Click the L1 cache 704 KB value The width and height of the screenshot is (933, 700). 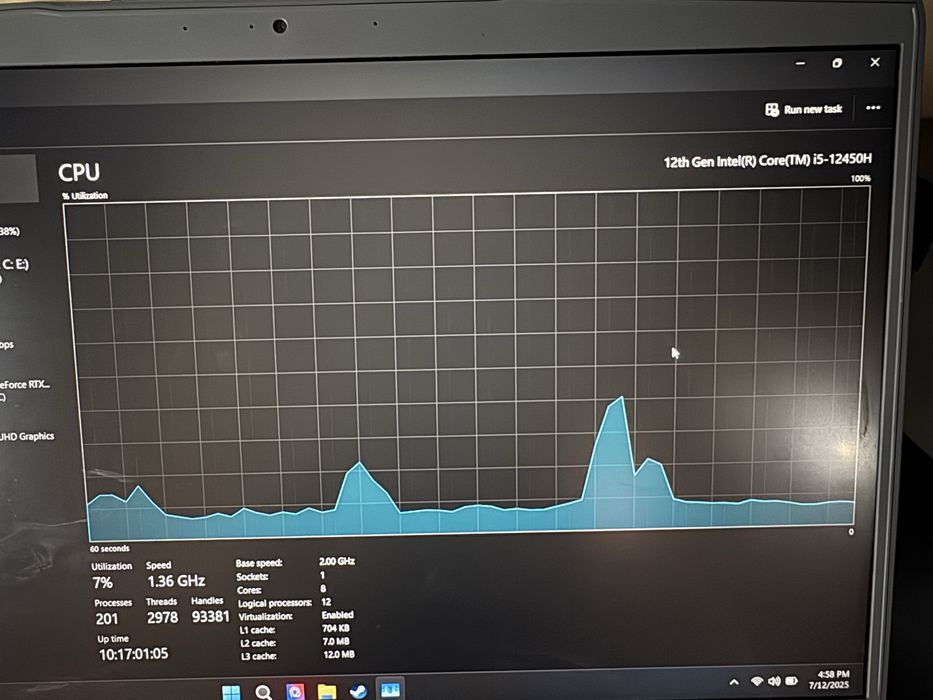tap(336, 628)
